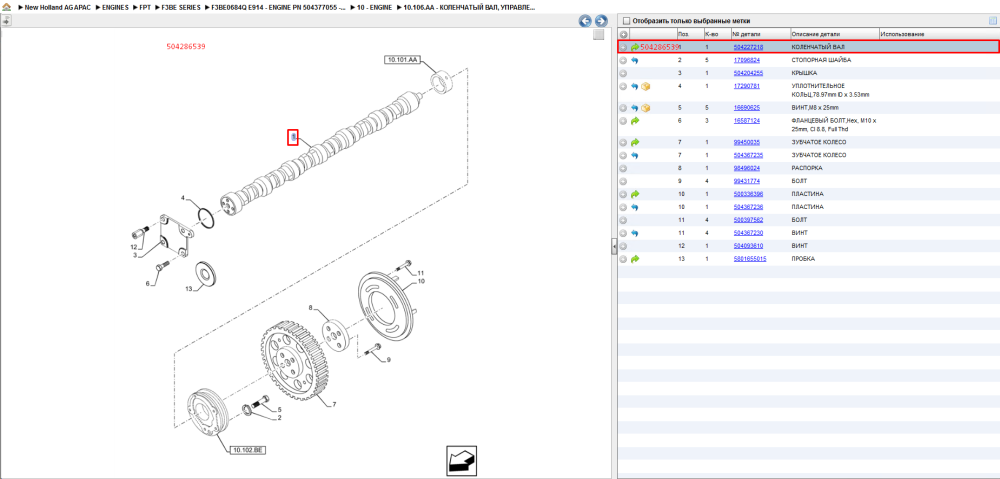Add БОЛТ 500397562 using its circle icon
The image size is (1000, 479).
click(624, 220)
